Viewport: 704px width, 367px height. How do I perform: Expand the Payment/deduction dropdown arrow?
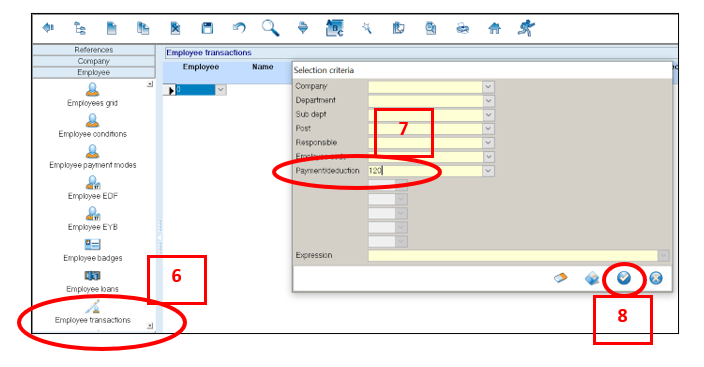point(488,171)
